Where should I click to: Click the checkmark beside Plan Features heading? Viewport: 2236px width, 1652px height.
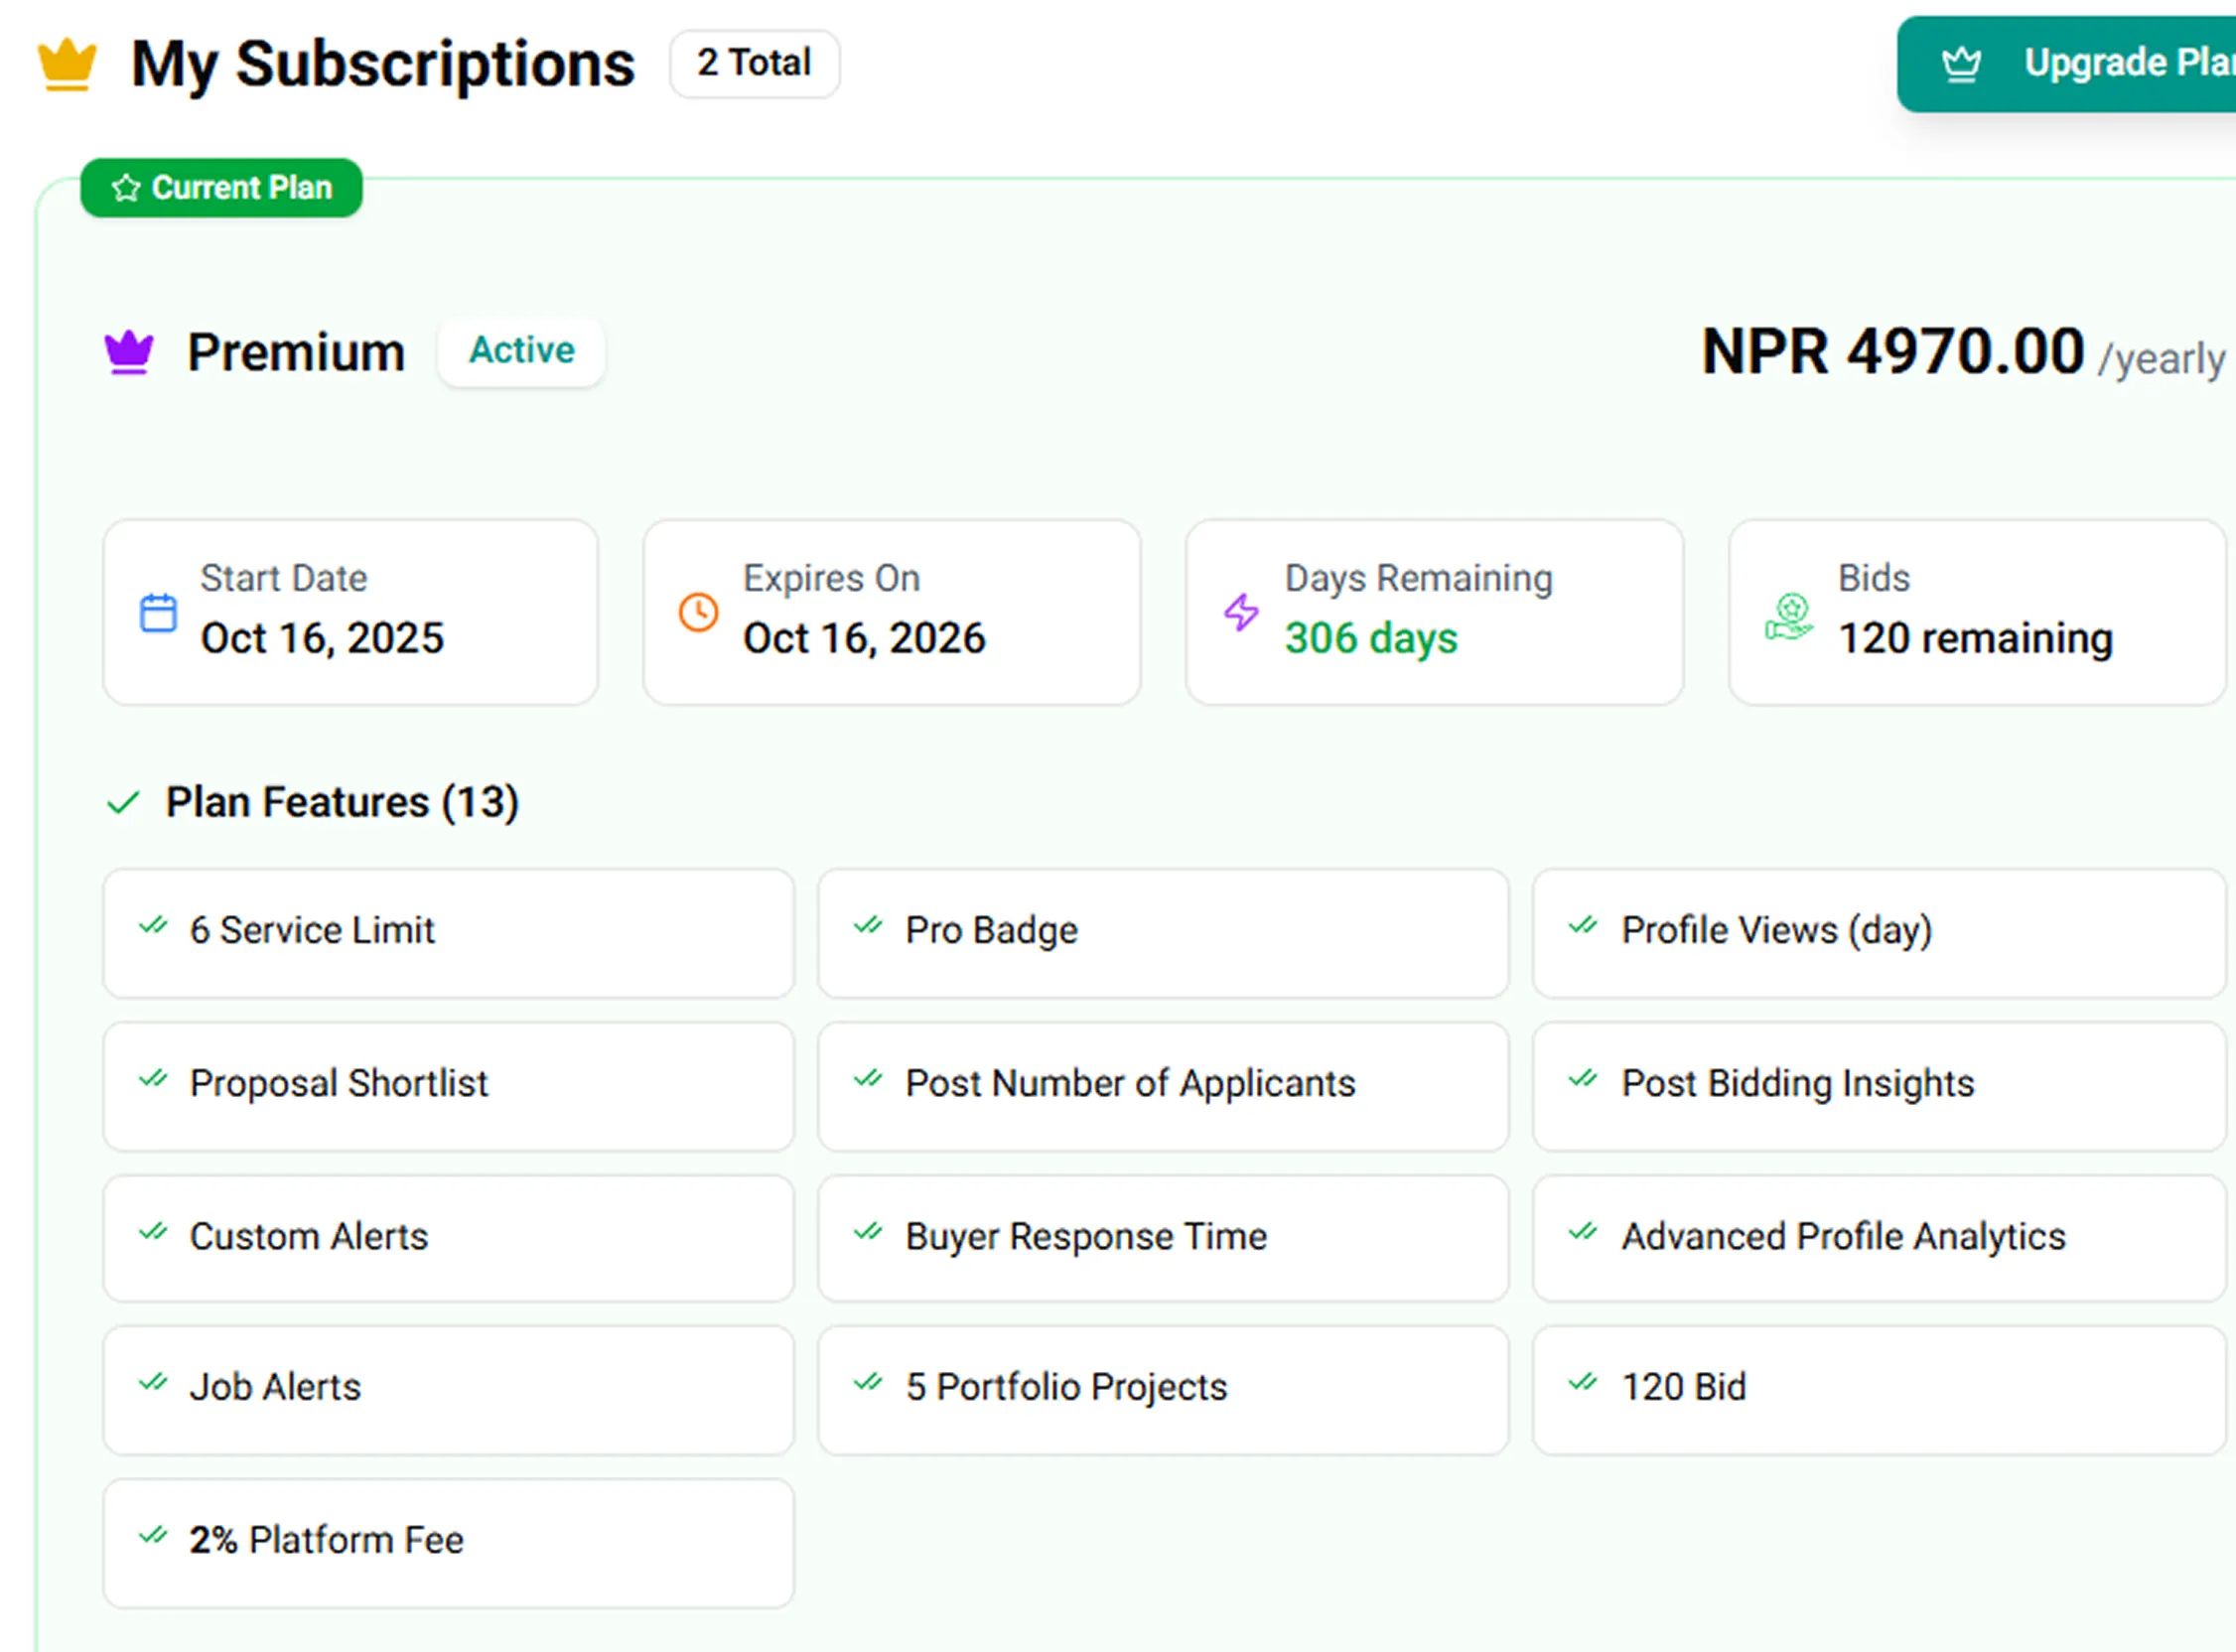125,801
